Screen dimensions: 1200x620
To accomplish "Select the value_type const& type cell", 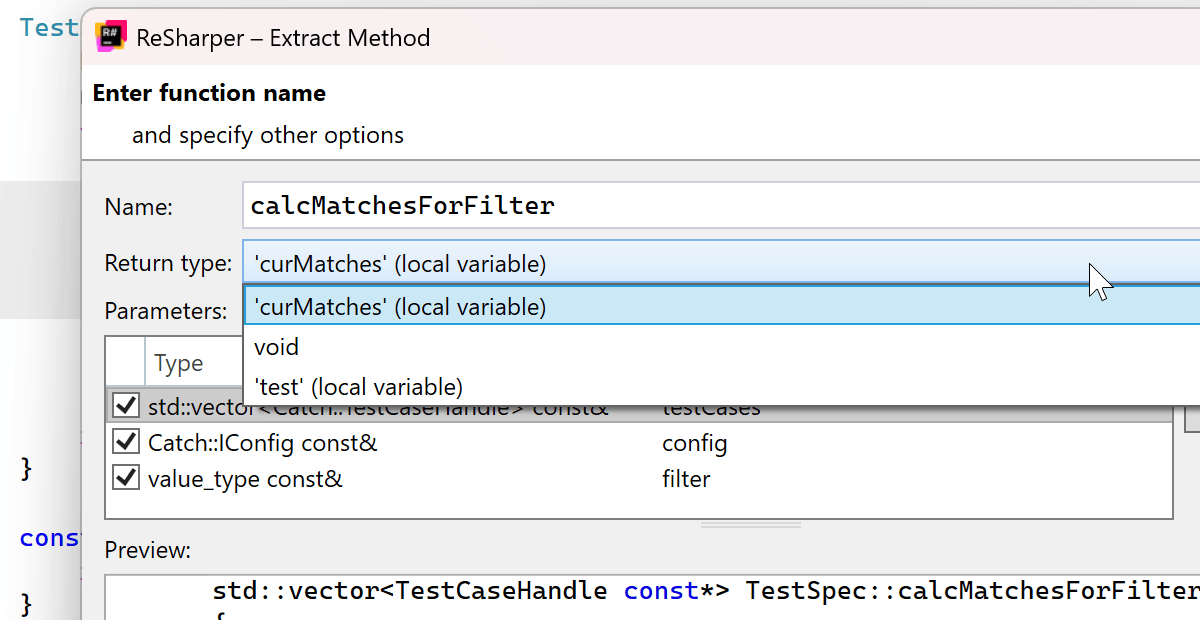I will point(245,479).
